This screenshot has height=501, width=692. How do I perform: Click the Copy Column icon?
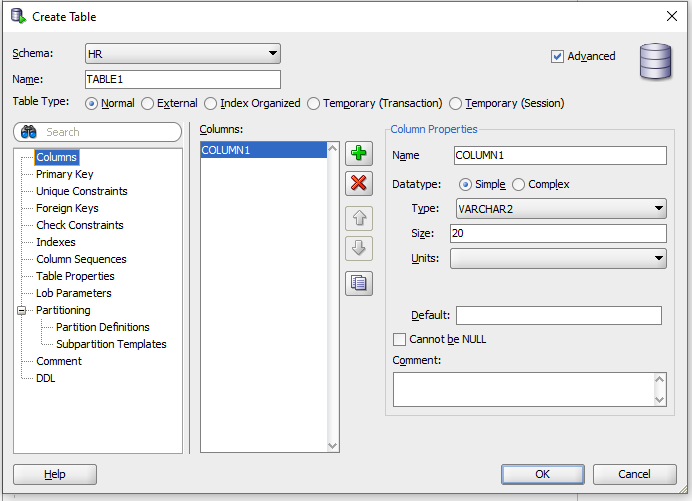tap(358, 283)
